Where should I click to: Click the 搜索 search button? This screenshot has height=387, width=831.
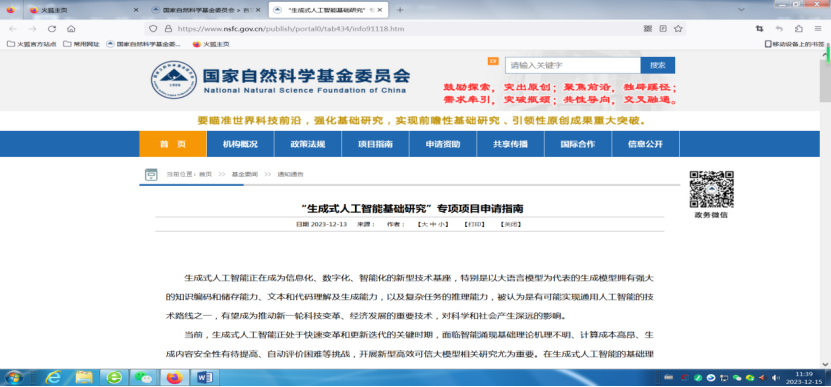click(x=658, y=65)
